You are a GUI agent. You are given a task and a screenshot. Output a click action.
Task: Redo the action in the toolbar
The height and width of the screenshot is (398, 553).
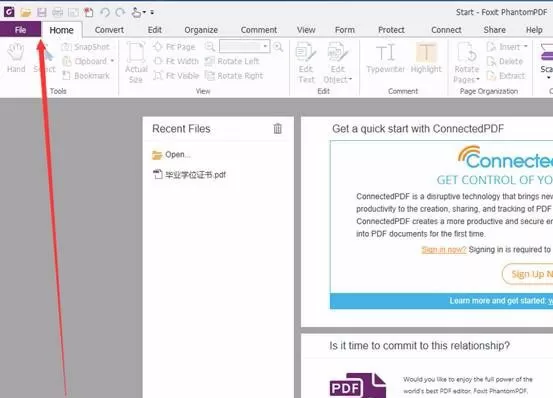tap(120, 13)
